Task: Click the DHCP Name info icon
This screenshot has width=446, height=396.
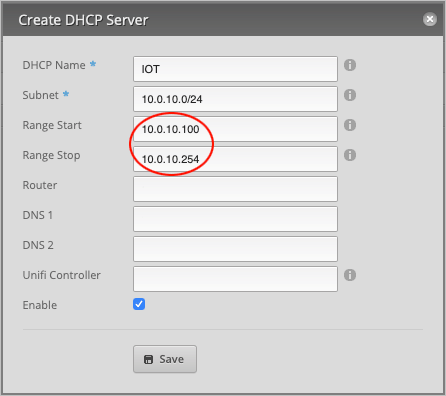Action: point(350,65)
